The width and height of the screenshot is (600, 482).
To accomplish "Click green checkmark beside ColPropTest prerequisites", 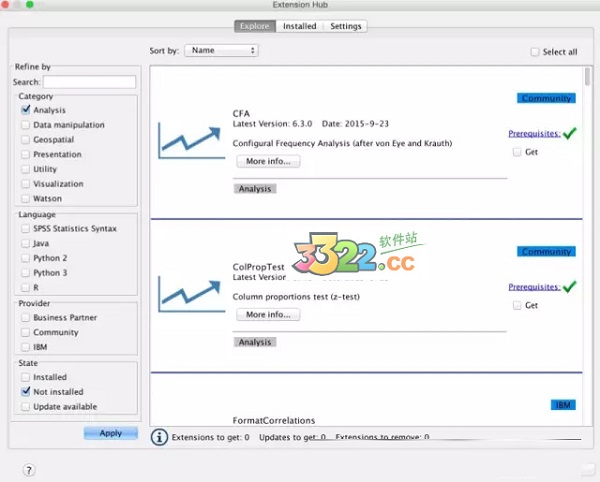I will click(570, 287).
